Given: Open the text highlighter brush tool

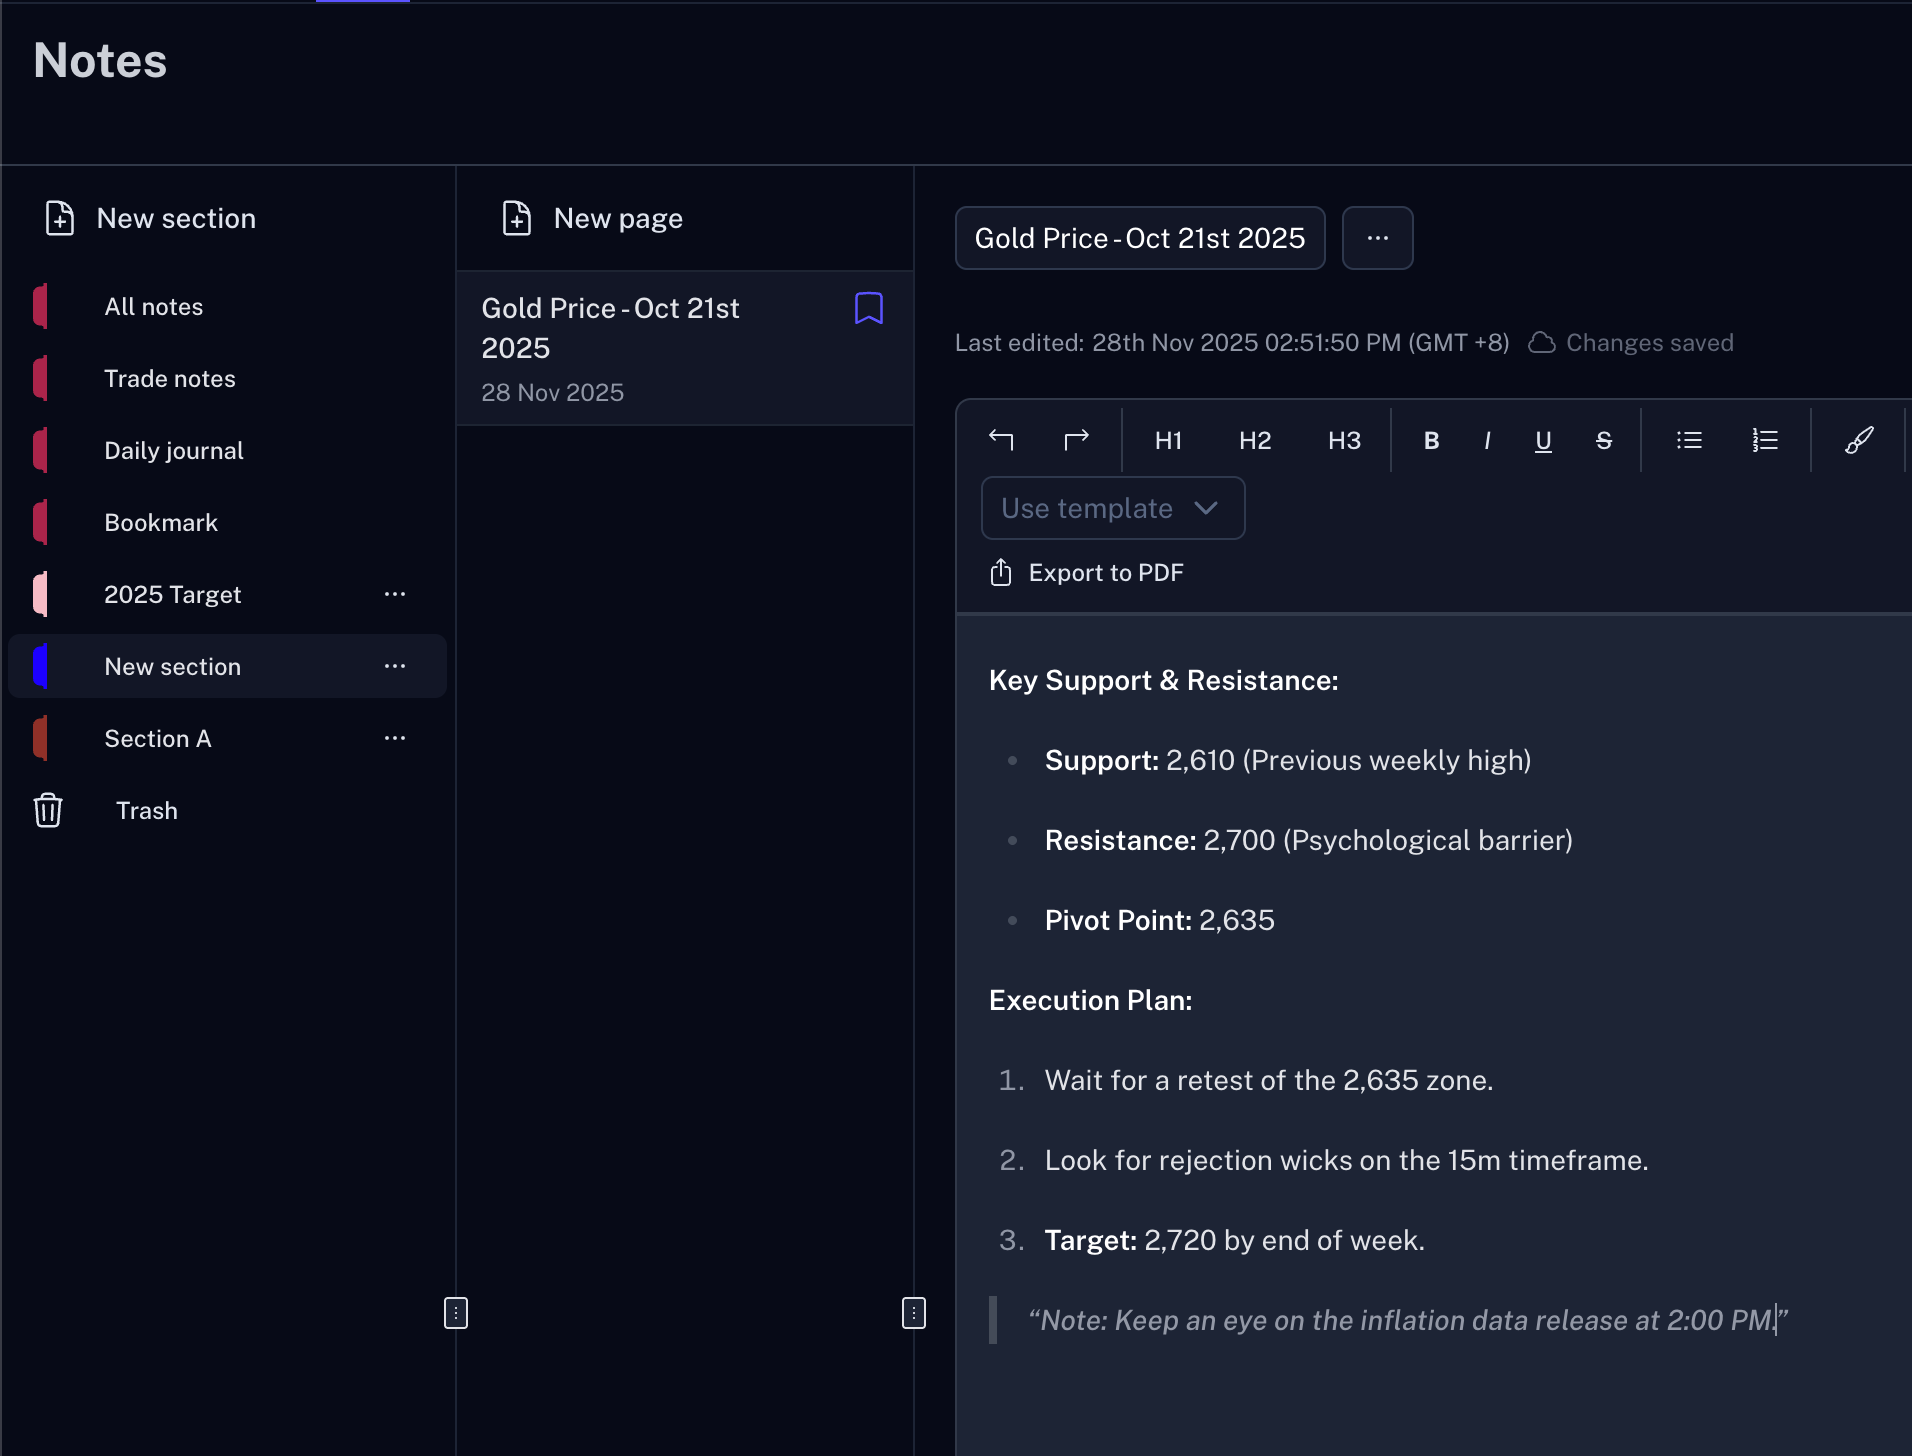Looking at the screenshot, I should point(1858,440).
